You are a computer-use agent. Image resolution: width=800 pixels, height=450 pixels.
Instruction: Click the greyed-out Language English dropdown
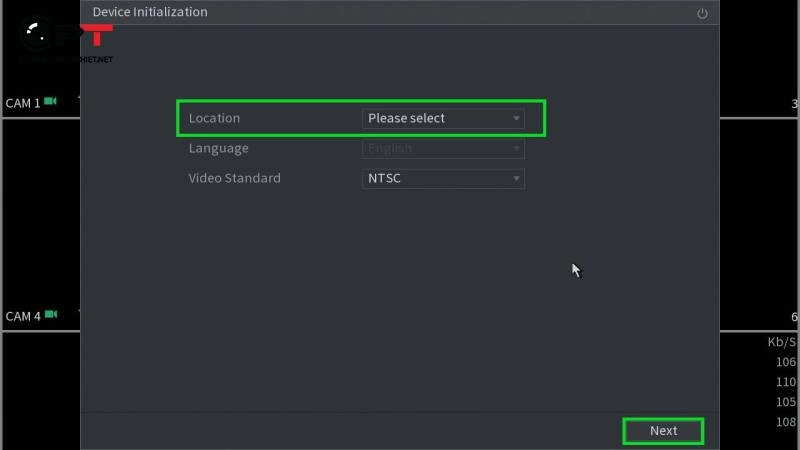442,148
